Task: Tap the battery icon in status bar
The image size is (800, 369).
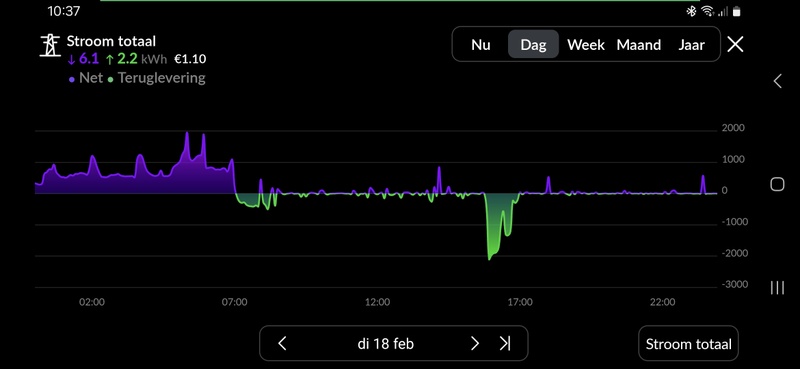Action: coord(737,11)
